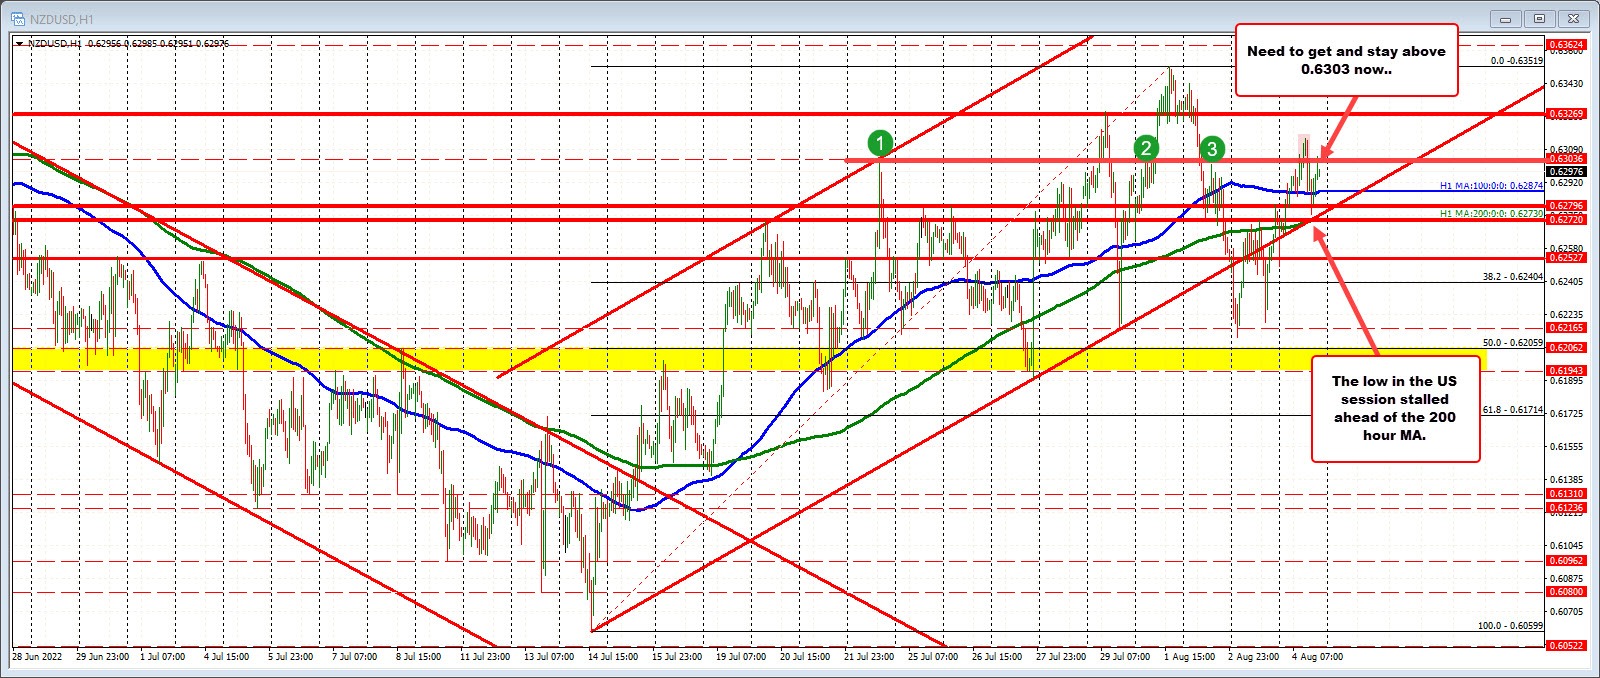
Task: Click the 5 Jul 23:00 time axis label
Action: coord(290,658)
